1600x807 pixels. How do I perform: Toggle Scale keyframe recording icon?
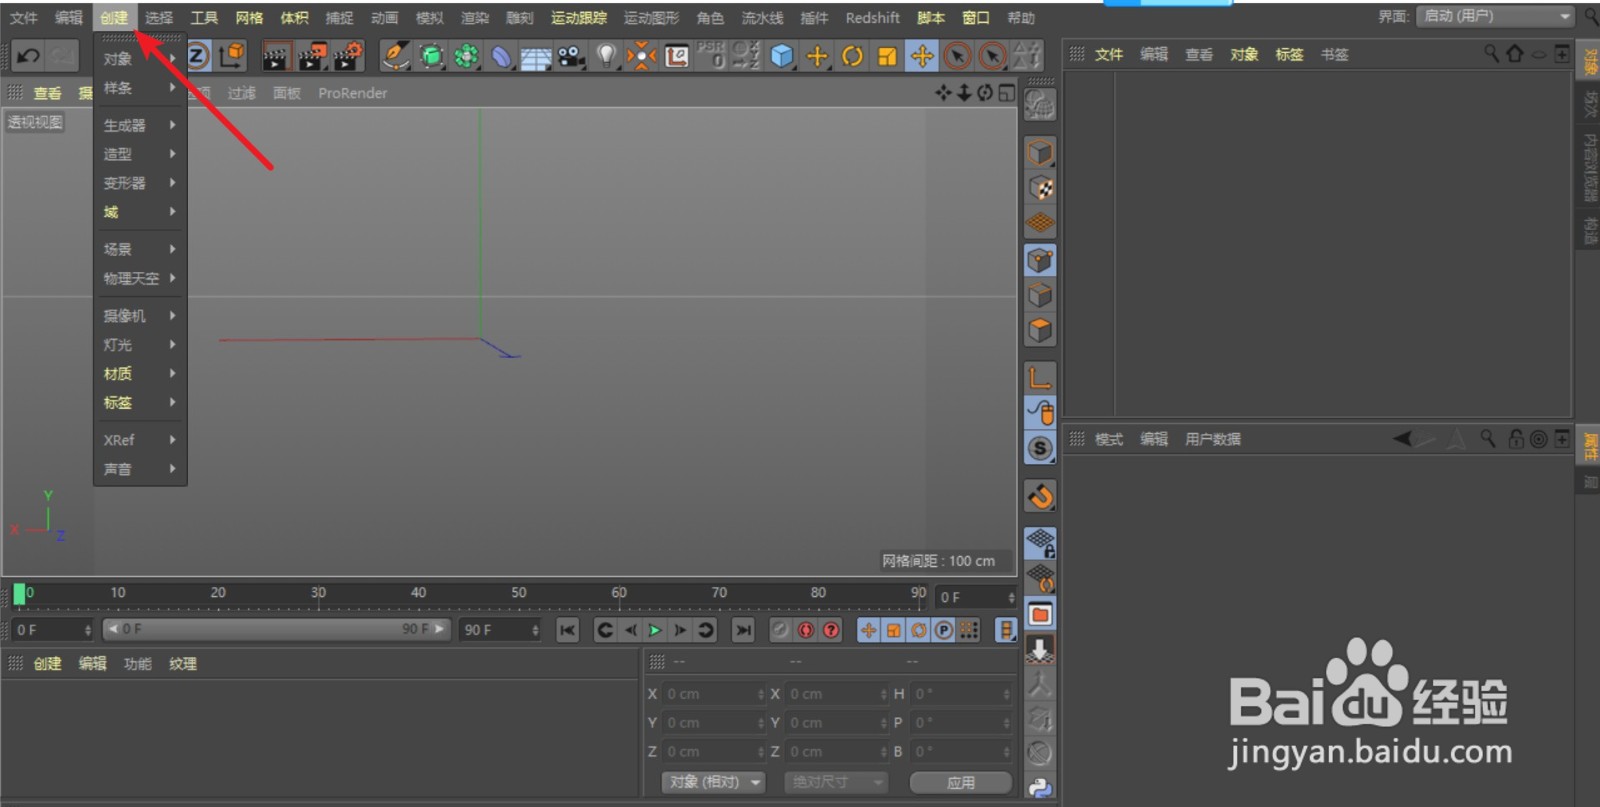tap(893, 630)
